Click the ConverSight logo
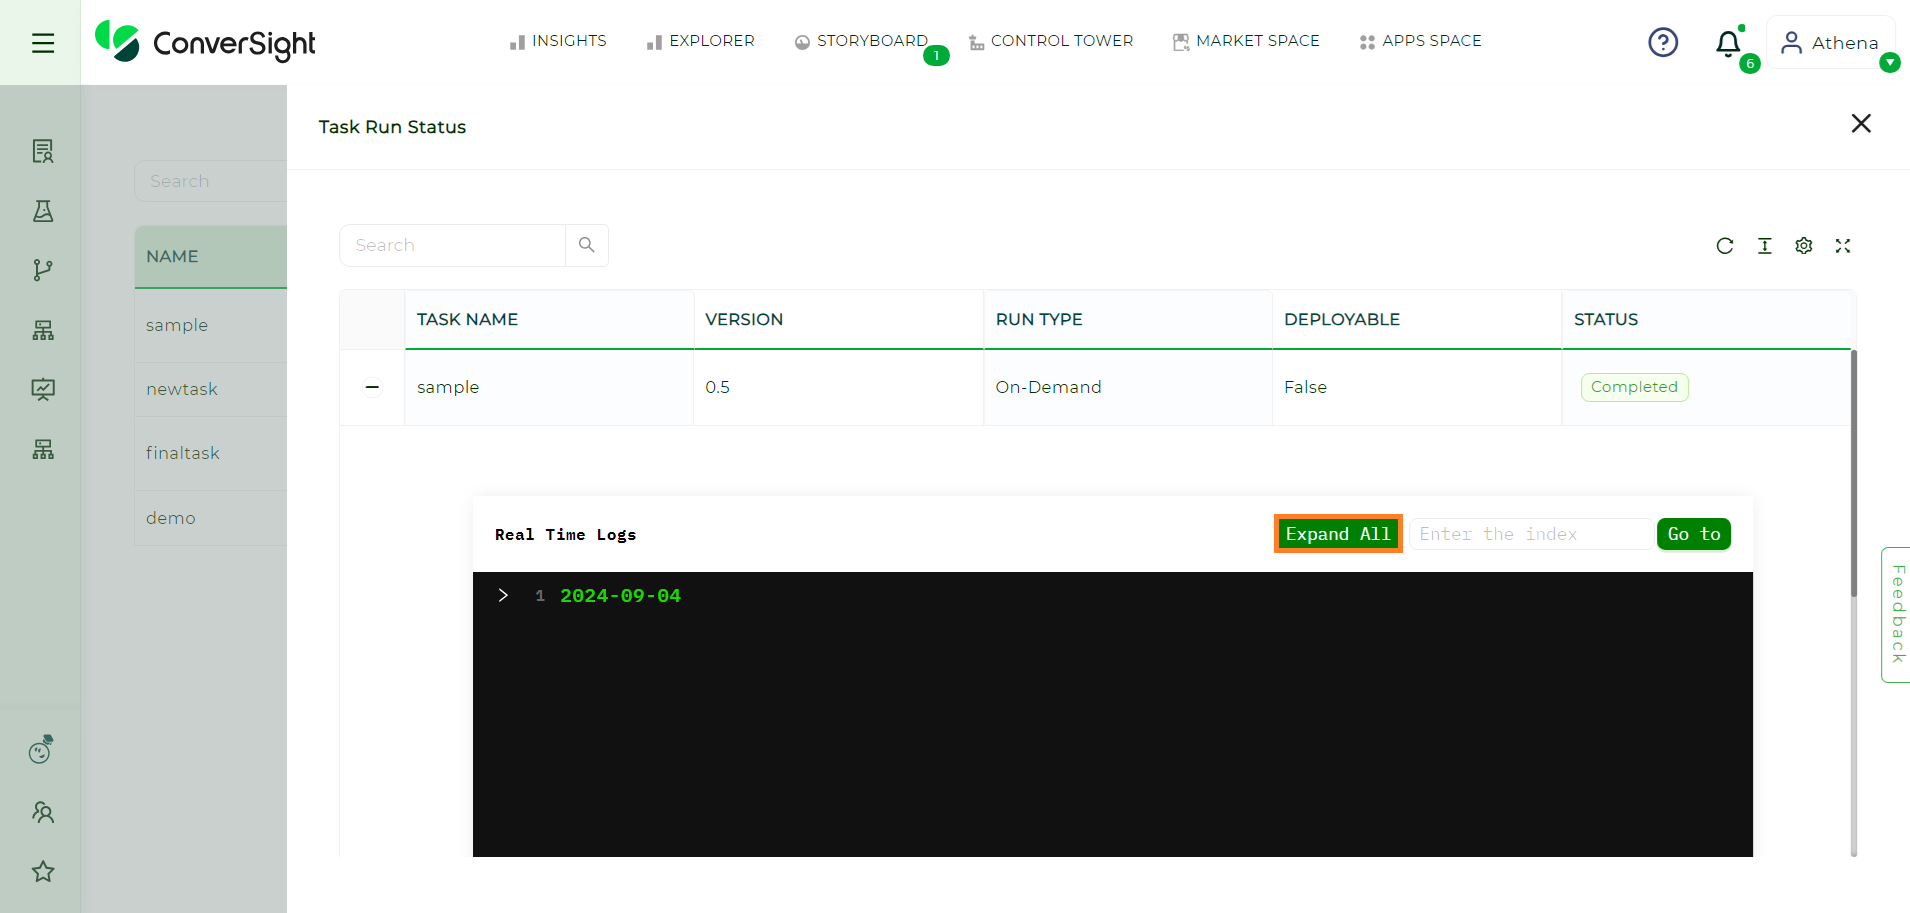The width and height of the screenshot is (1910, 913). [x=205, y=42]
